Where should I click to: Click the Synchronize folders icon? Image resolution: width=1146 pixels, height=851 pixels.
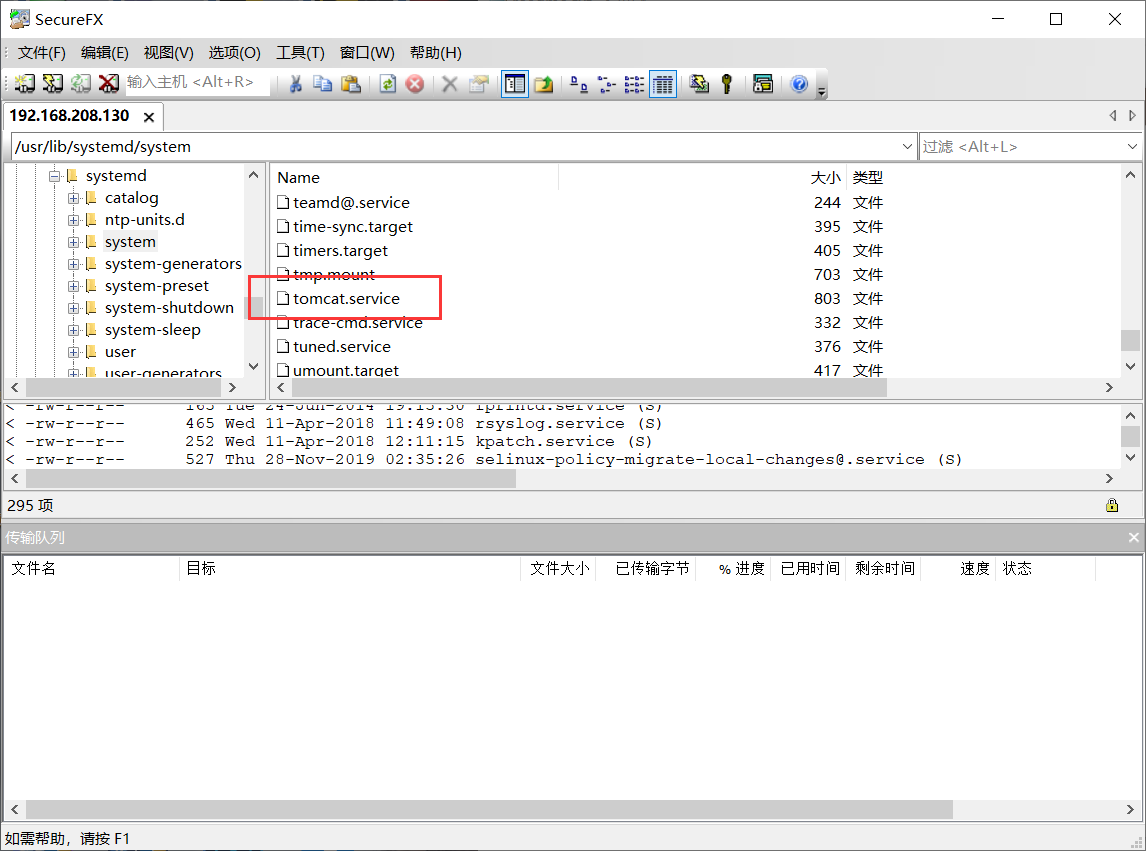point(699,84)
